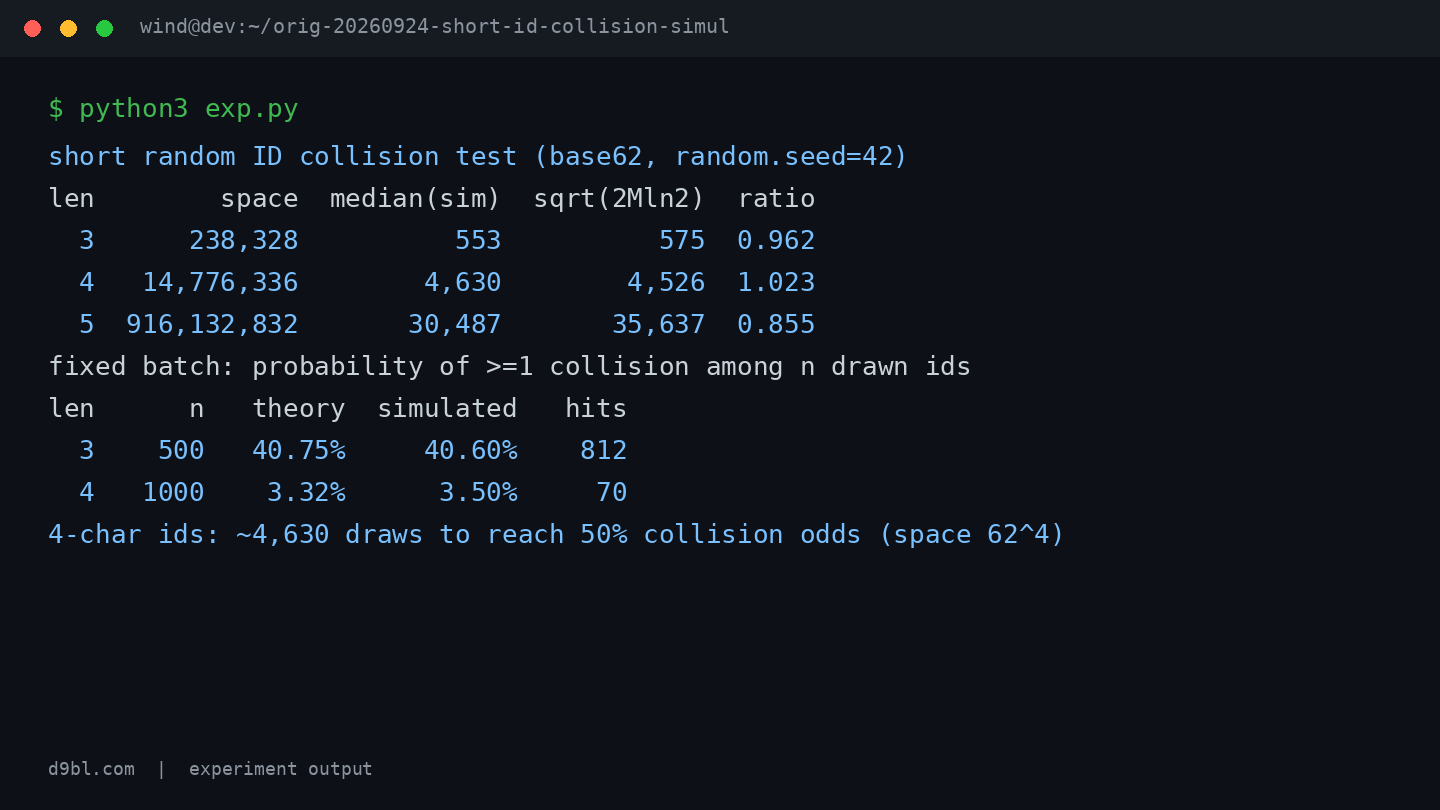The image size is (1440, 810).
Task: Click the '4-char ids' summary line
Action: click(556, 535)
